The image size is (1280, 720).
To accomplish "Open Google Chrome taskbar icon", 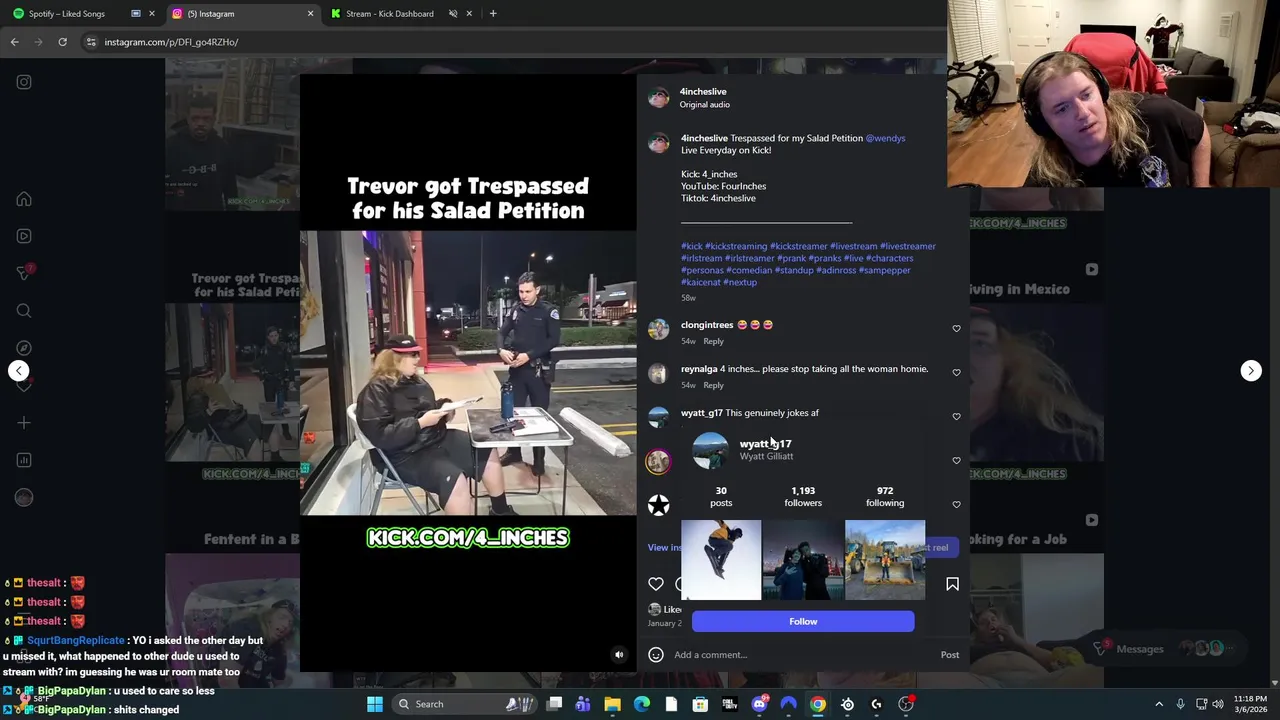I will pos(818,704).
